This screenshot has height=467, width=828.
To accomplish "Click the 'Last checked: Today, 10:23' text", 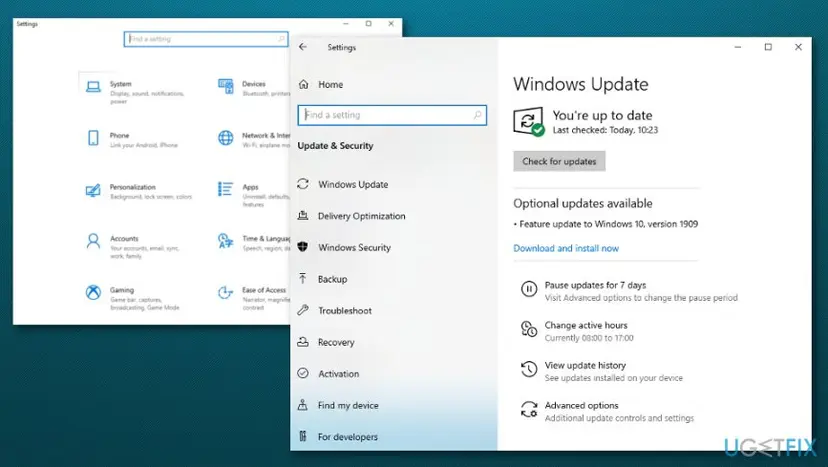I will click(605, 130).
